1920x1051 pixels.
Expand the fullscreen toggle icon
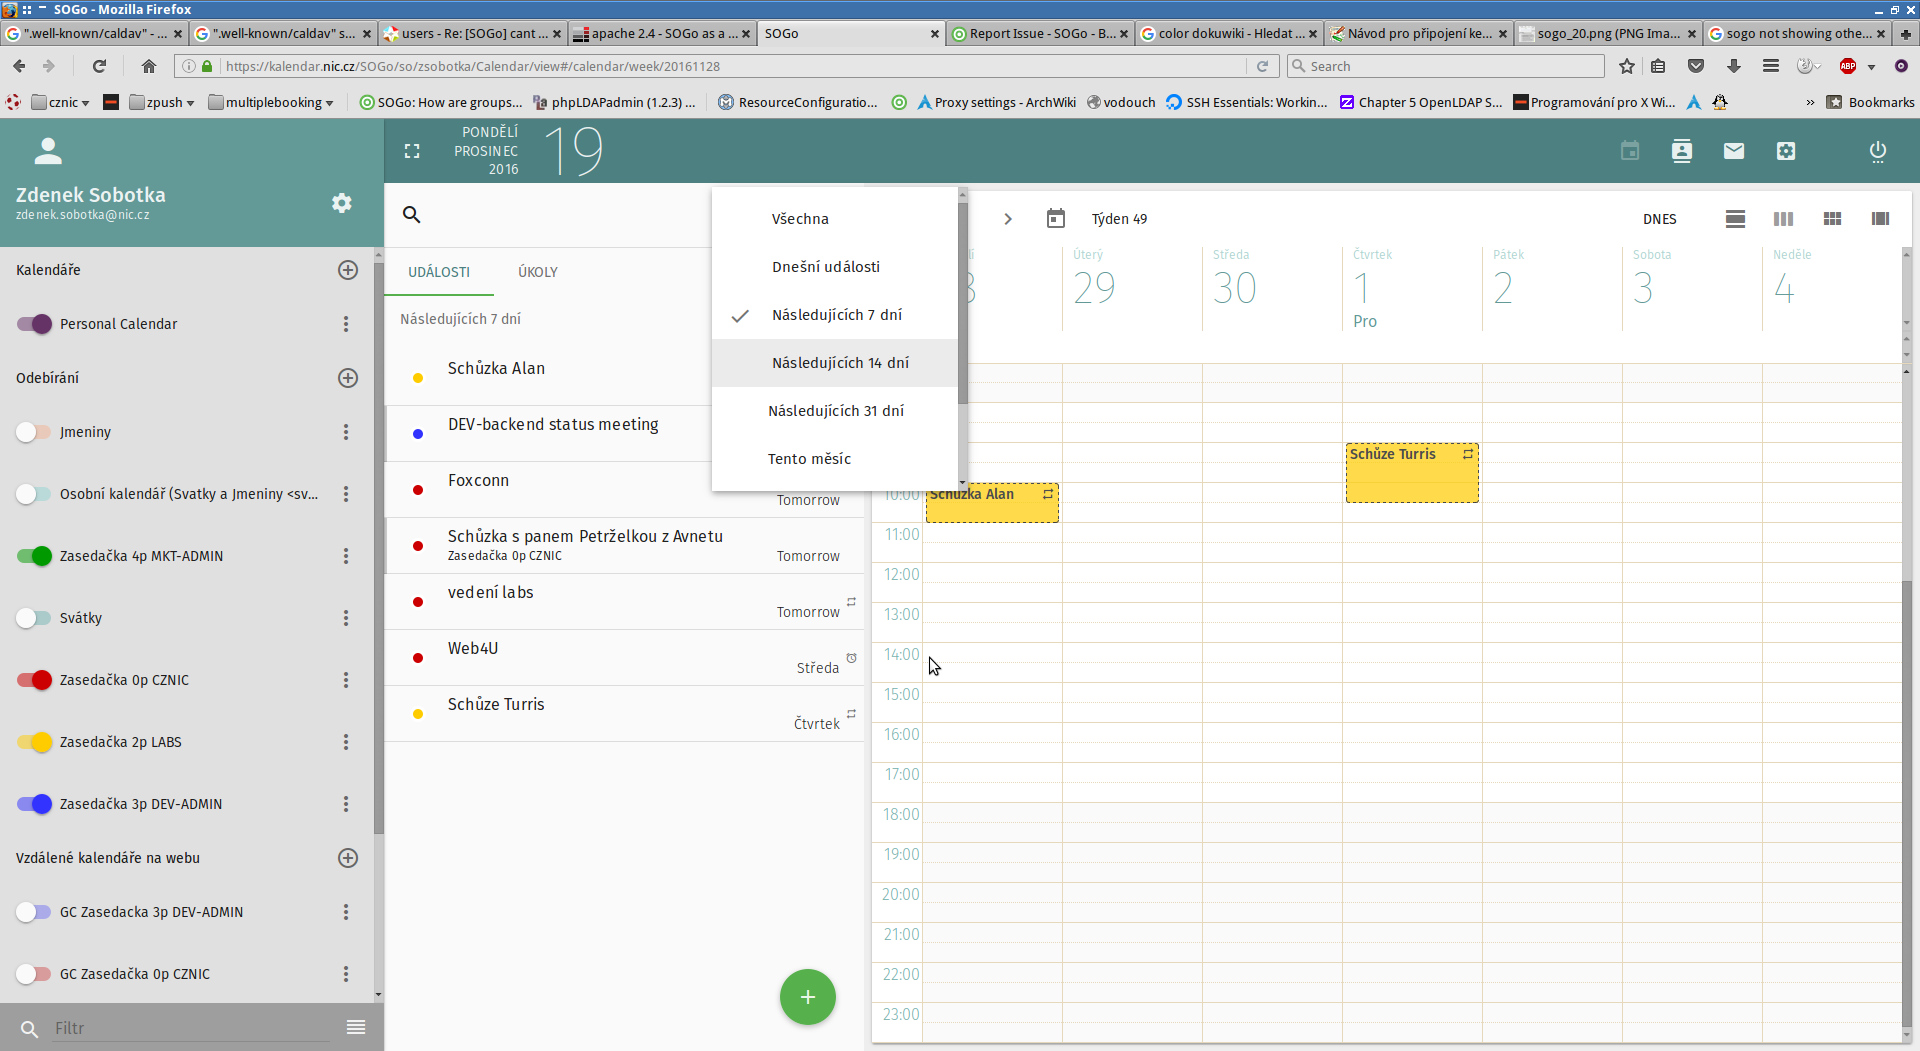point(412,151)
